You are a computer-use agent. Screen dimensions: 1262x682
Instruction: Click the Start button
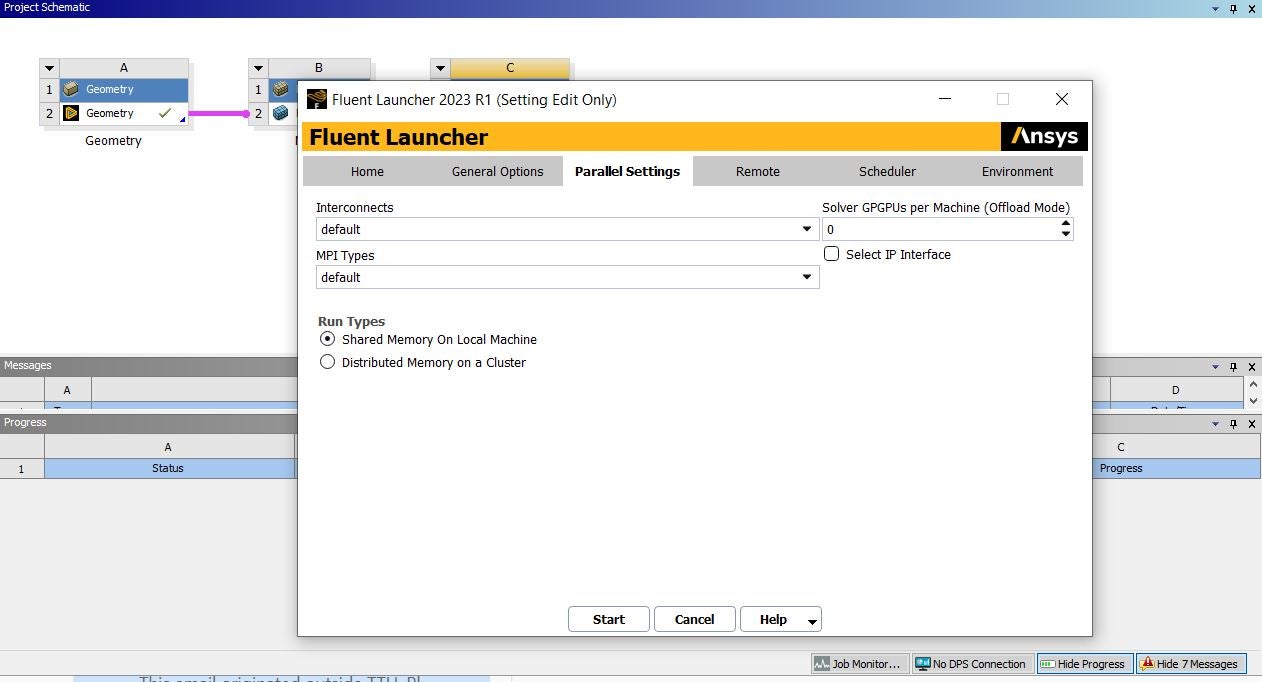[608, 619]
